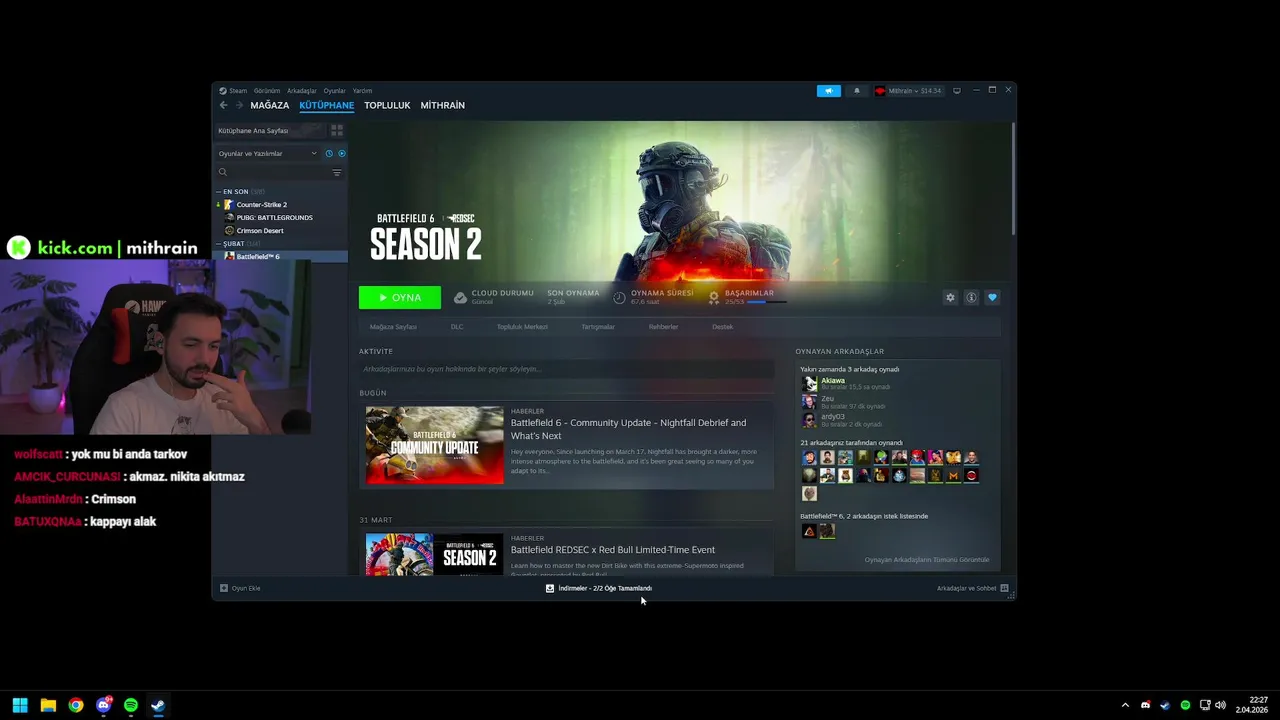Open Mithrain account dropdown
The width and height of the screenshot is (1280, 720).
[x=908, y=91]
